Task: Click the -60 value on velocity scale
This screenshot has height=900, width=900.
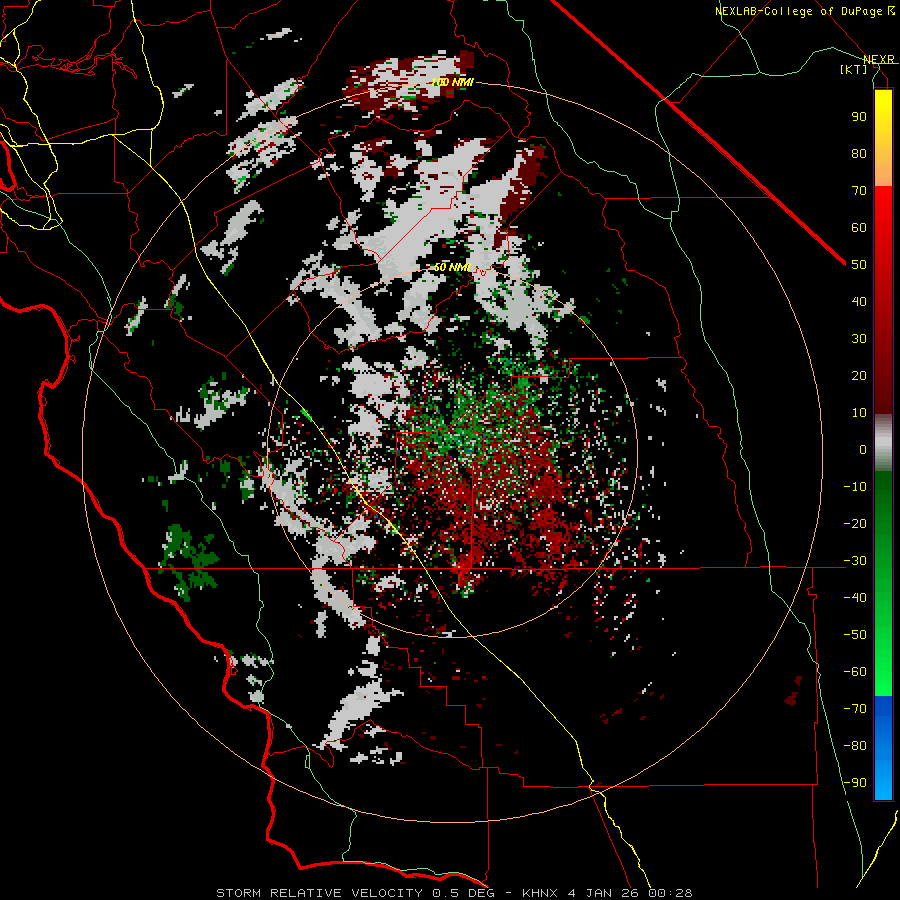Action: click(855, 672)
